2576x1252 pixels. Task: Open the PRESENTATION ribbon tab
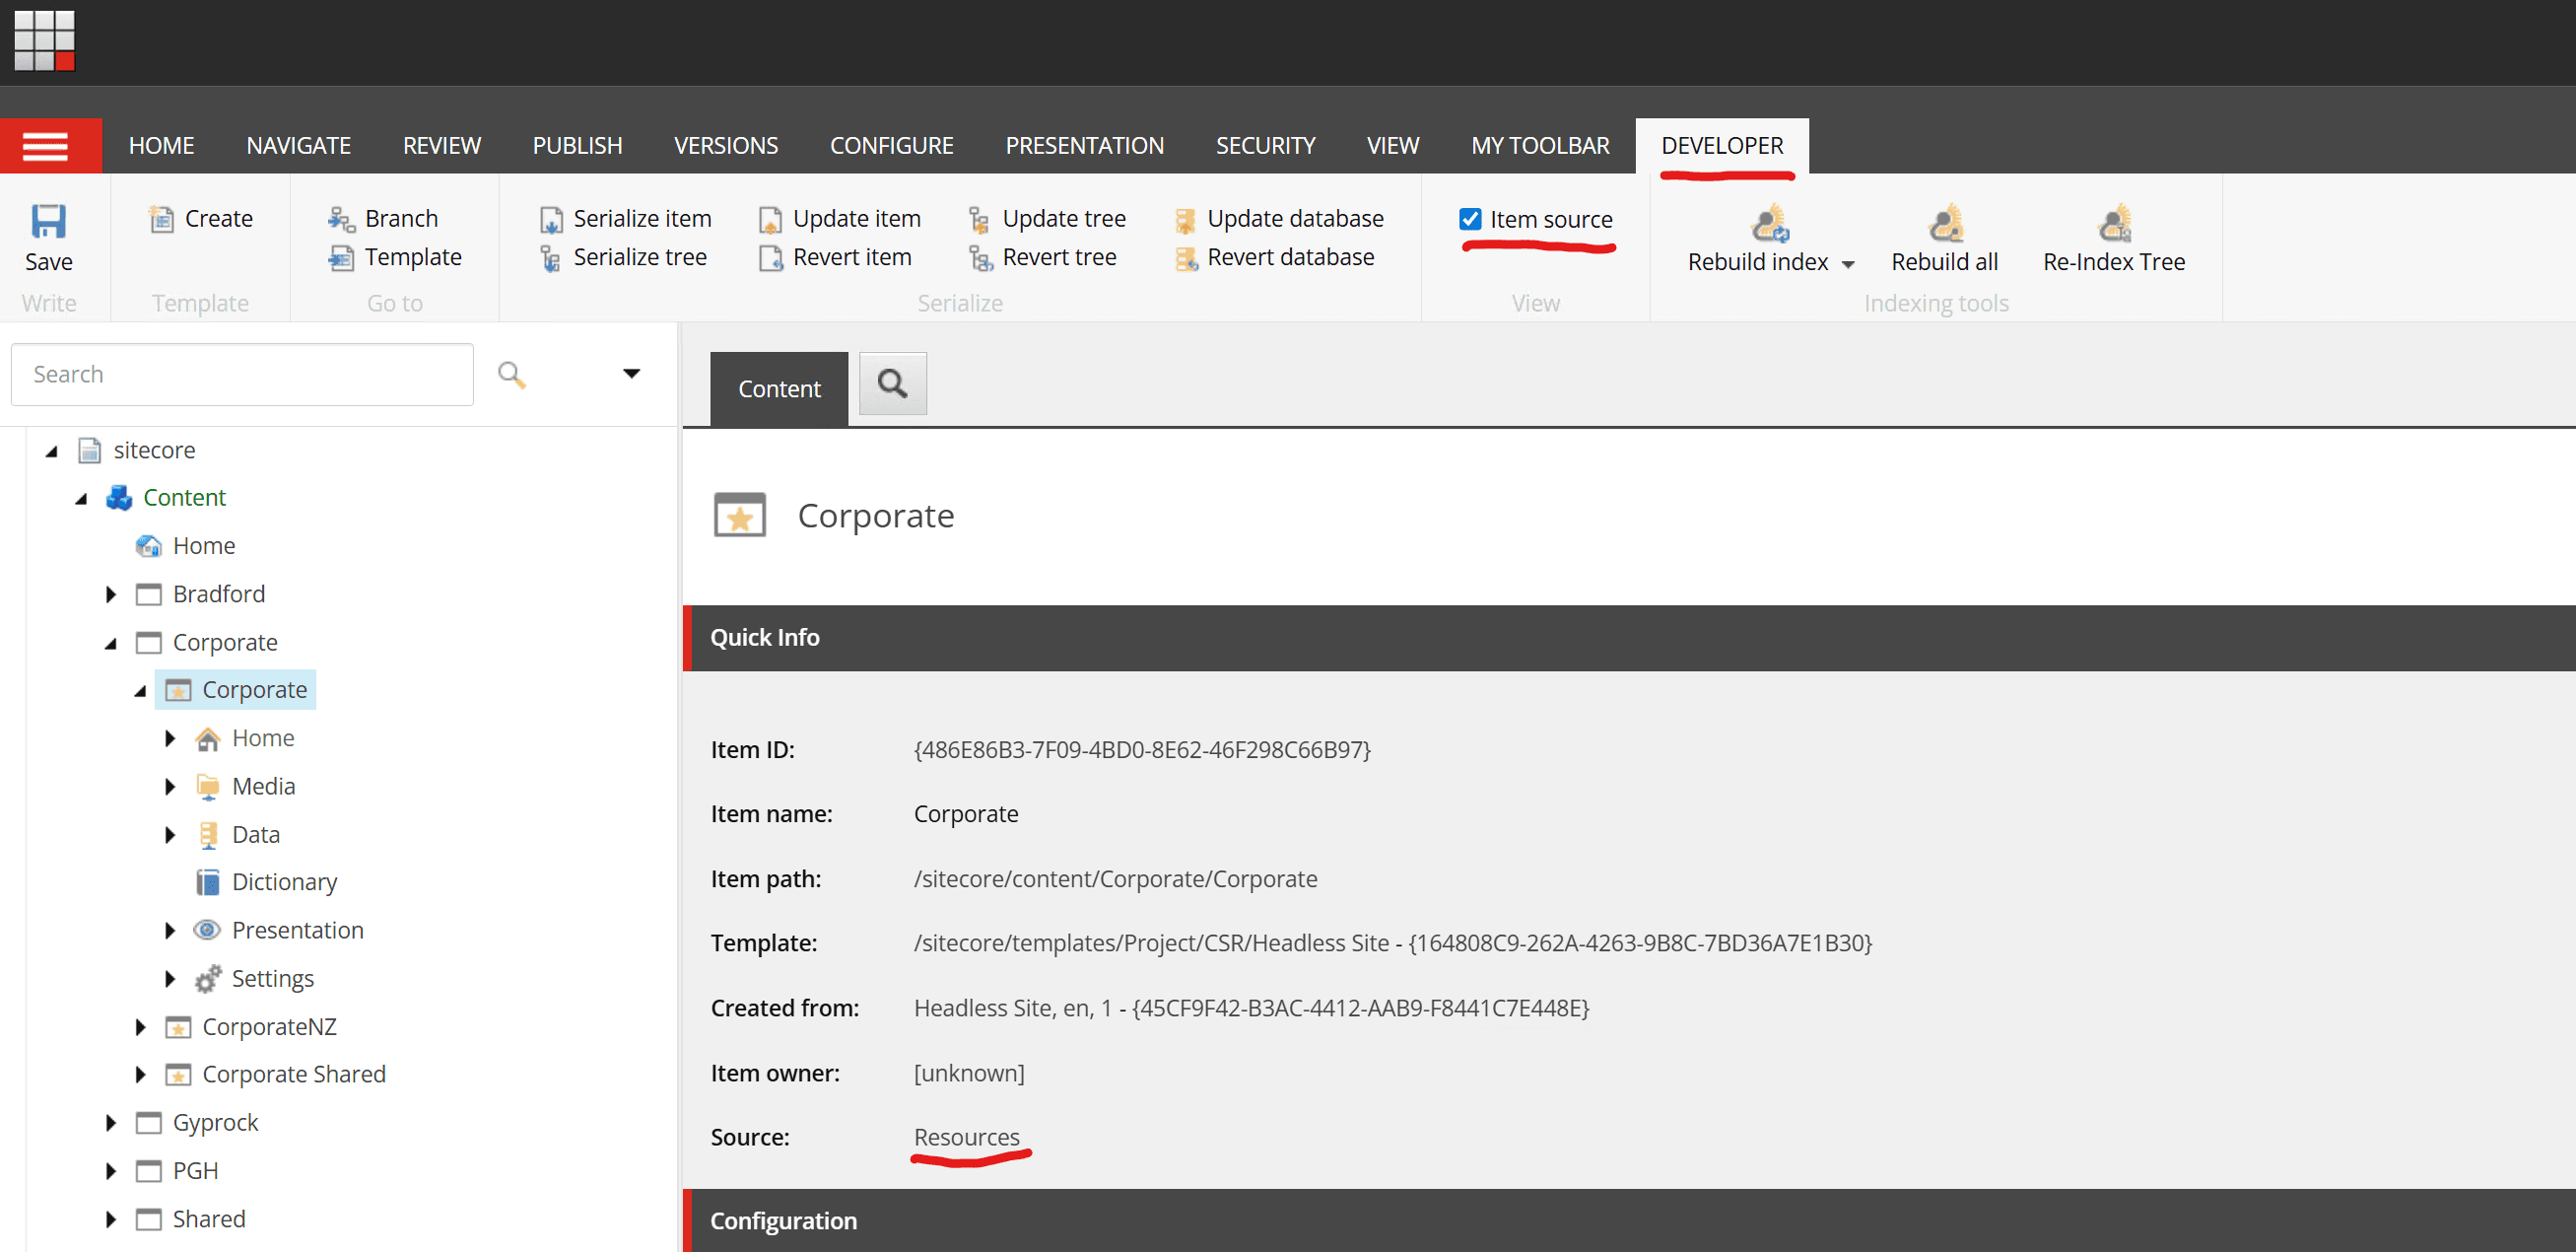1084,146
